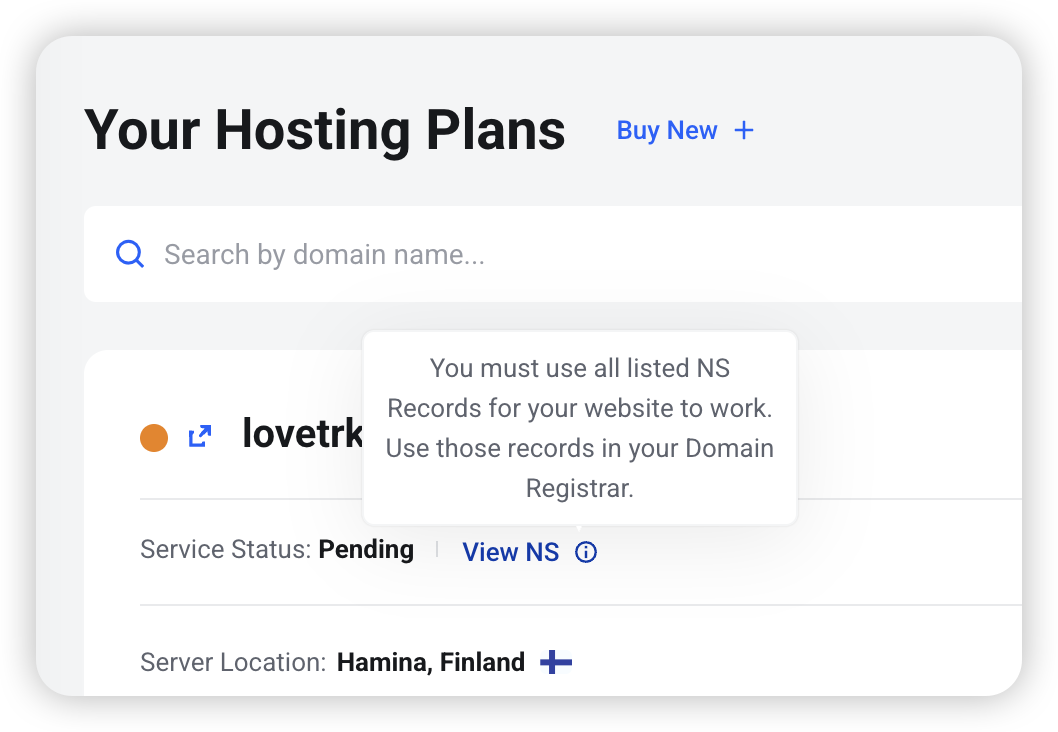Open the View NS link
This screenshot has height=732, width=1058.
point(511,552)
